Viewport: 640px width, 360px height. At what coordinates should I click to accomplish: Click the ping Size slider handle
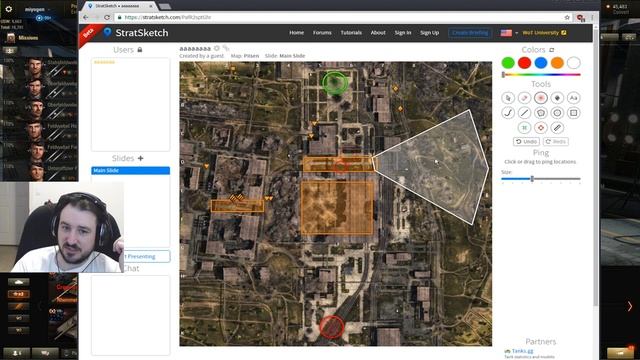[x=532, y=179]
